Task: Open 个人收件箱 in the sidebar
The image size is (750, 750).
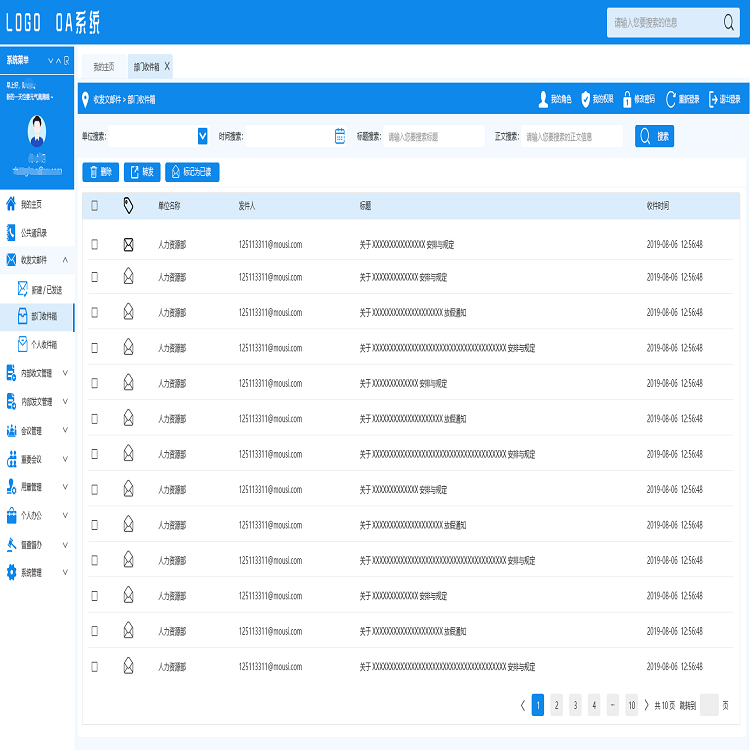Action: [x=43, y=344]
